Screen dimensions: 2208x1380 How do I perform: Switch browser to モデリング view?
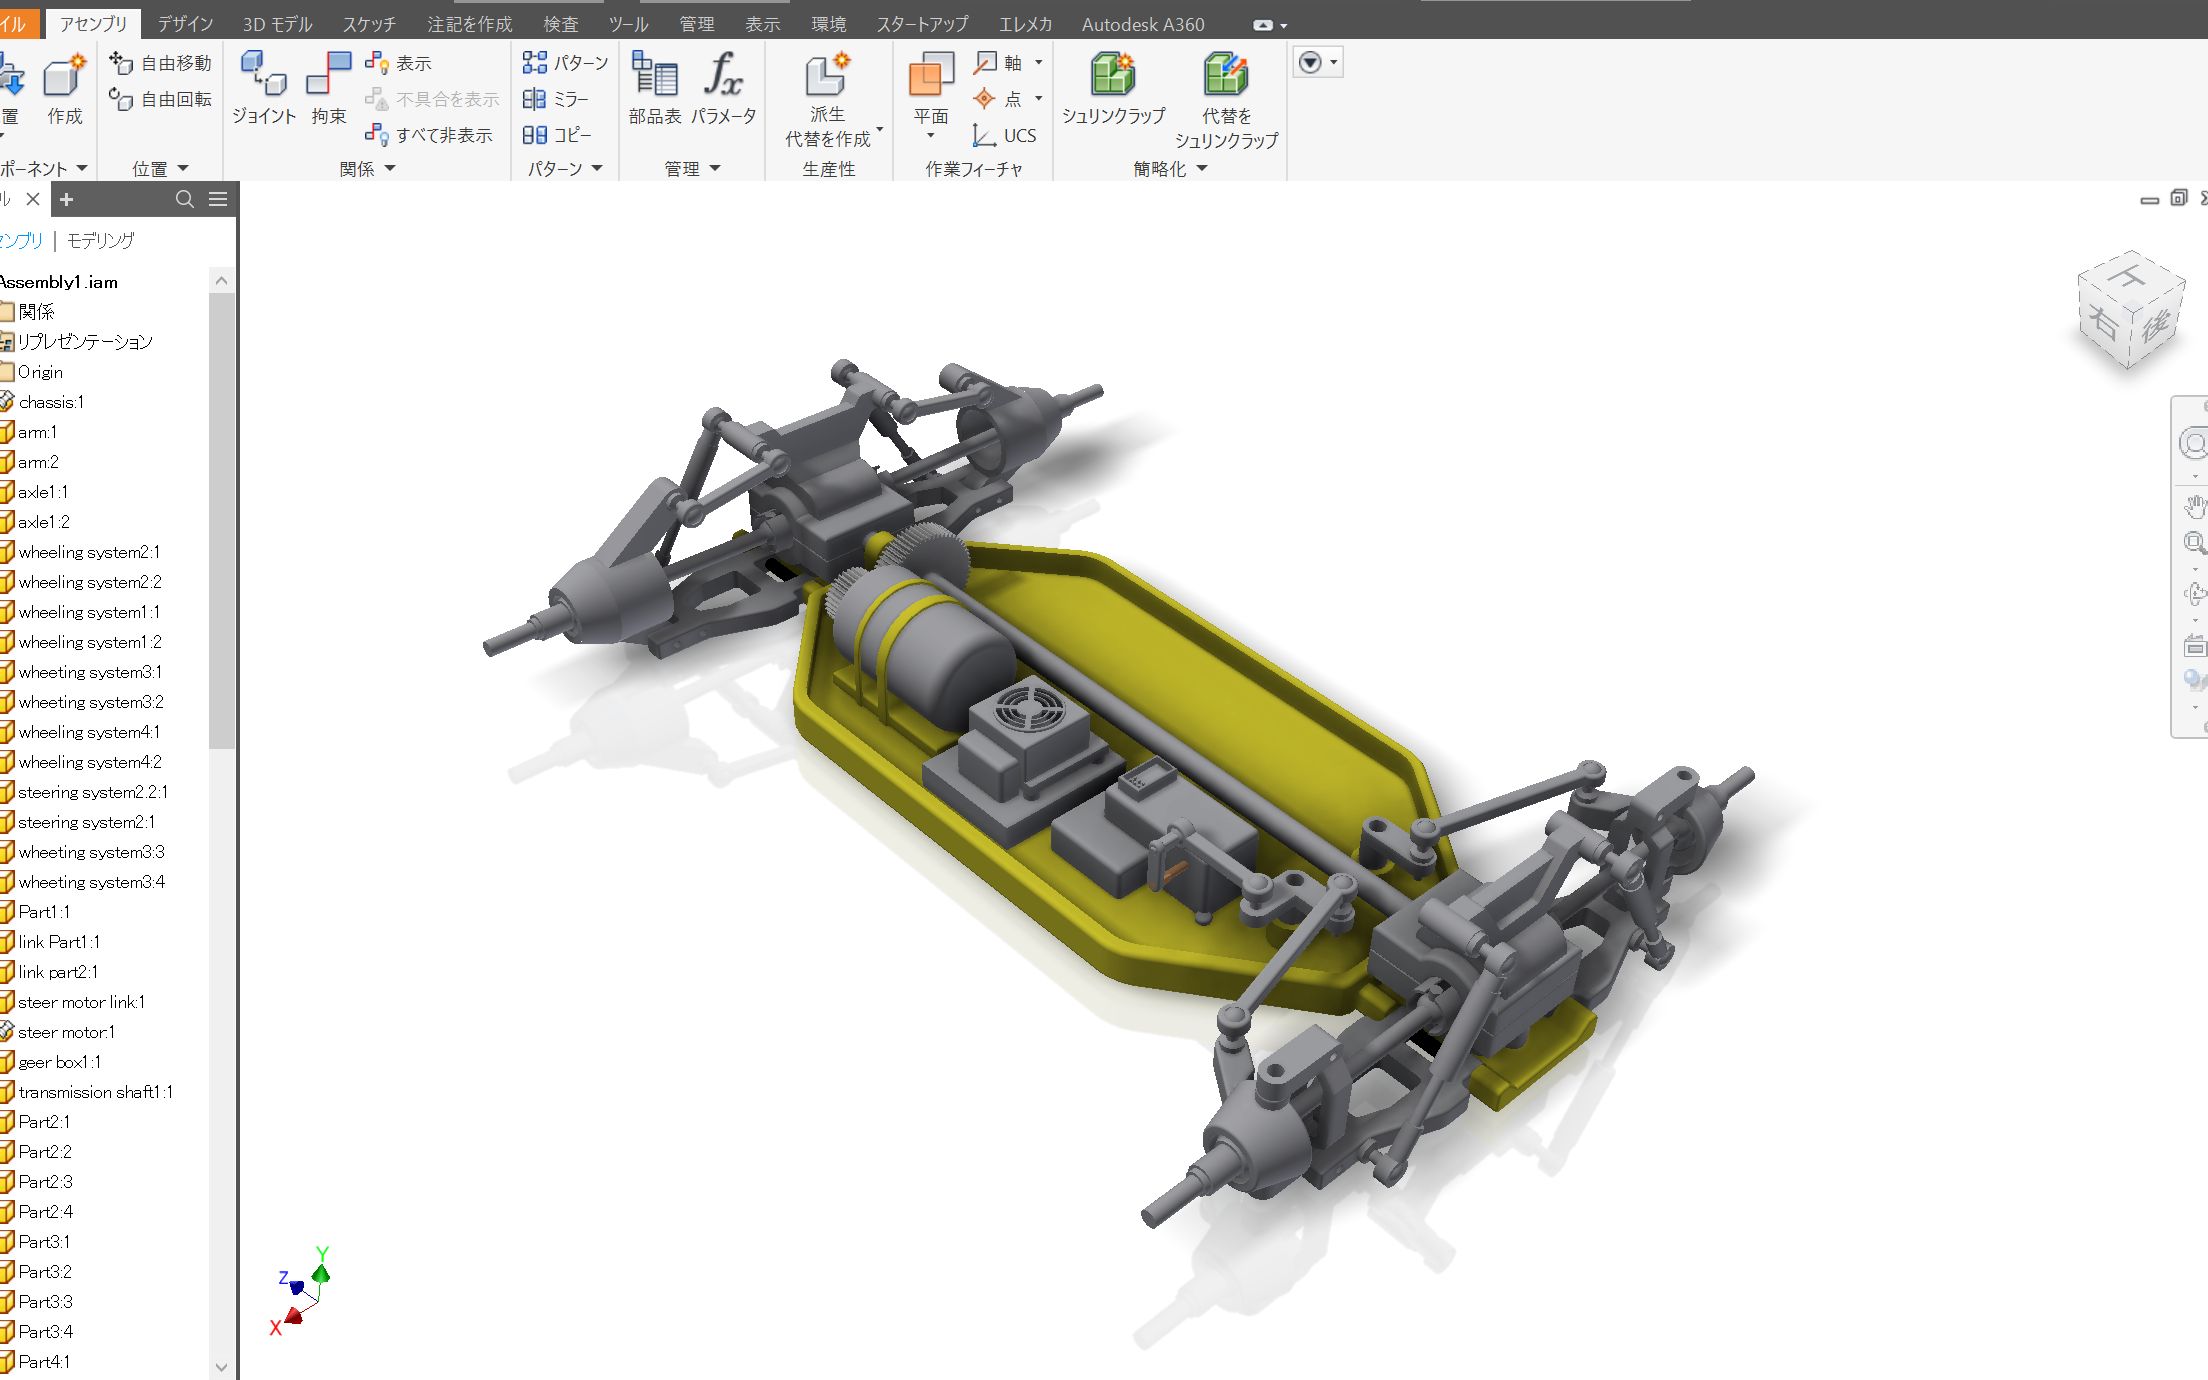pyautogui.click(x=100, y=241)
